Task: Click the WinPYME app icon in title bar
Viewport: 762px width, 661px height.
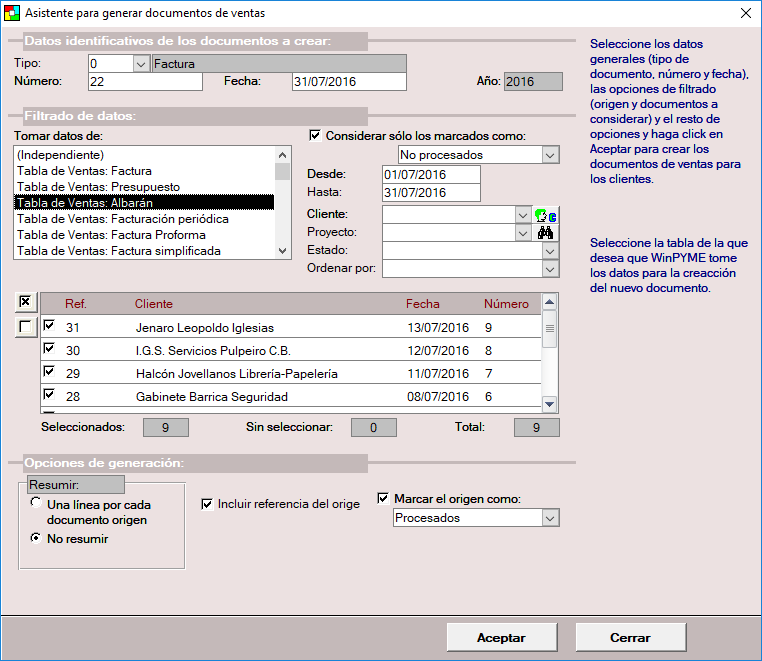Action: click(11, 13)
